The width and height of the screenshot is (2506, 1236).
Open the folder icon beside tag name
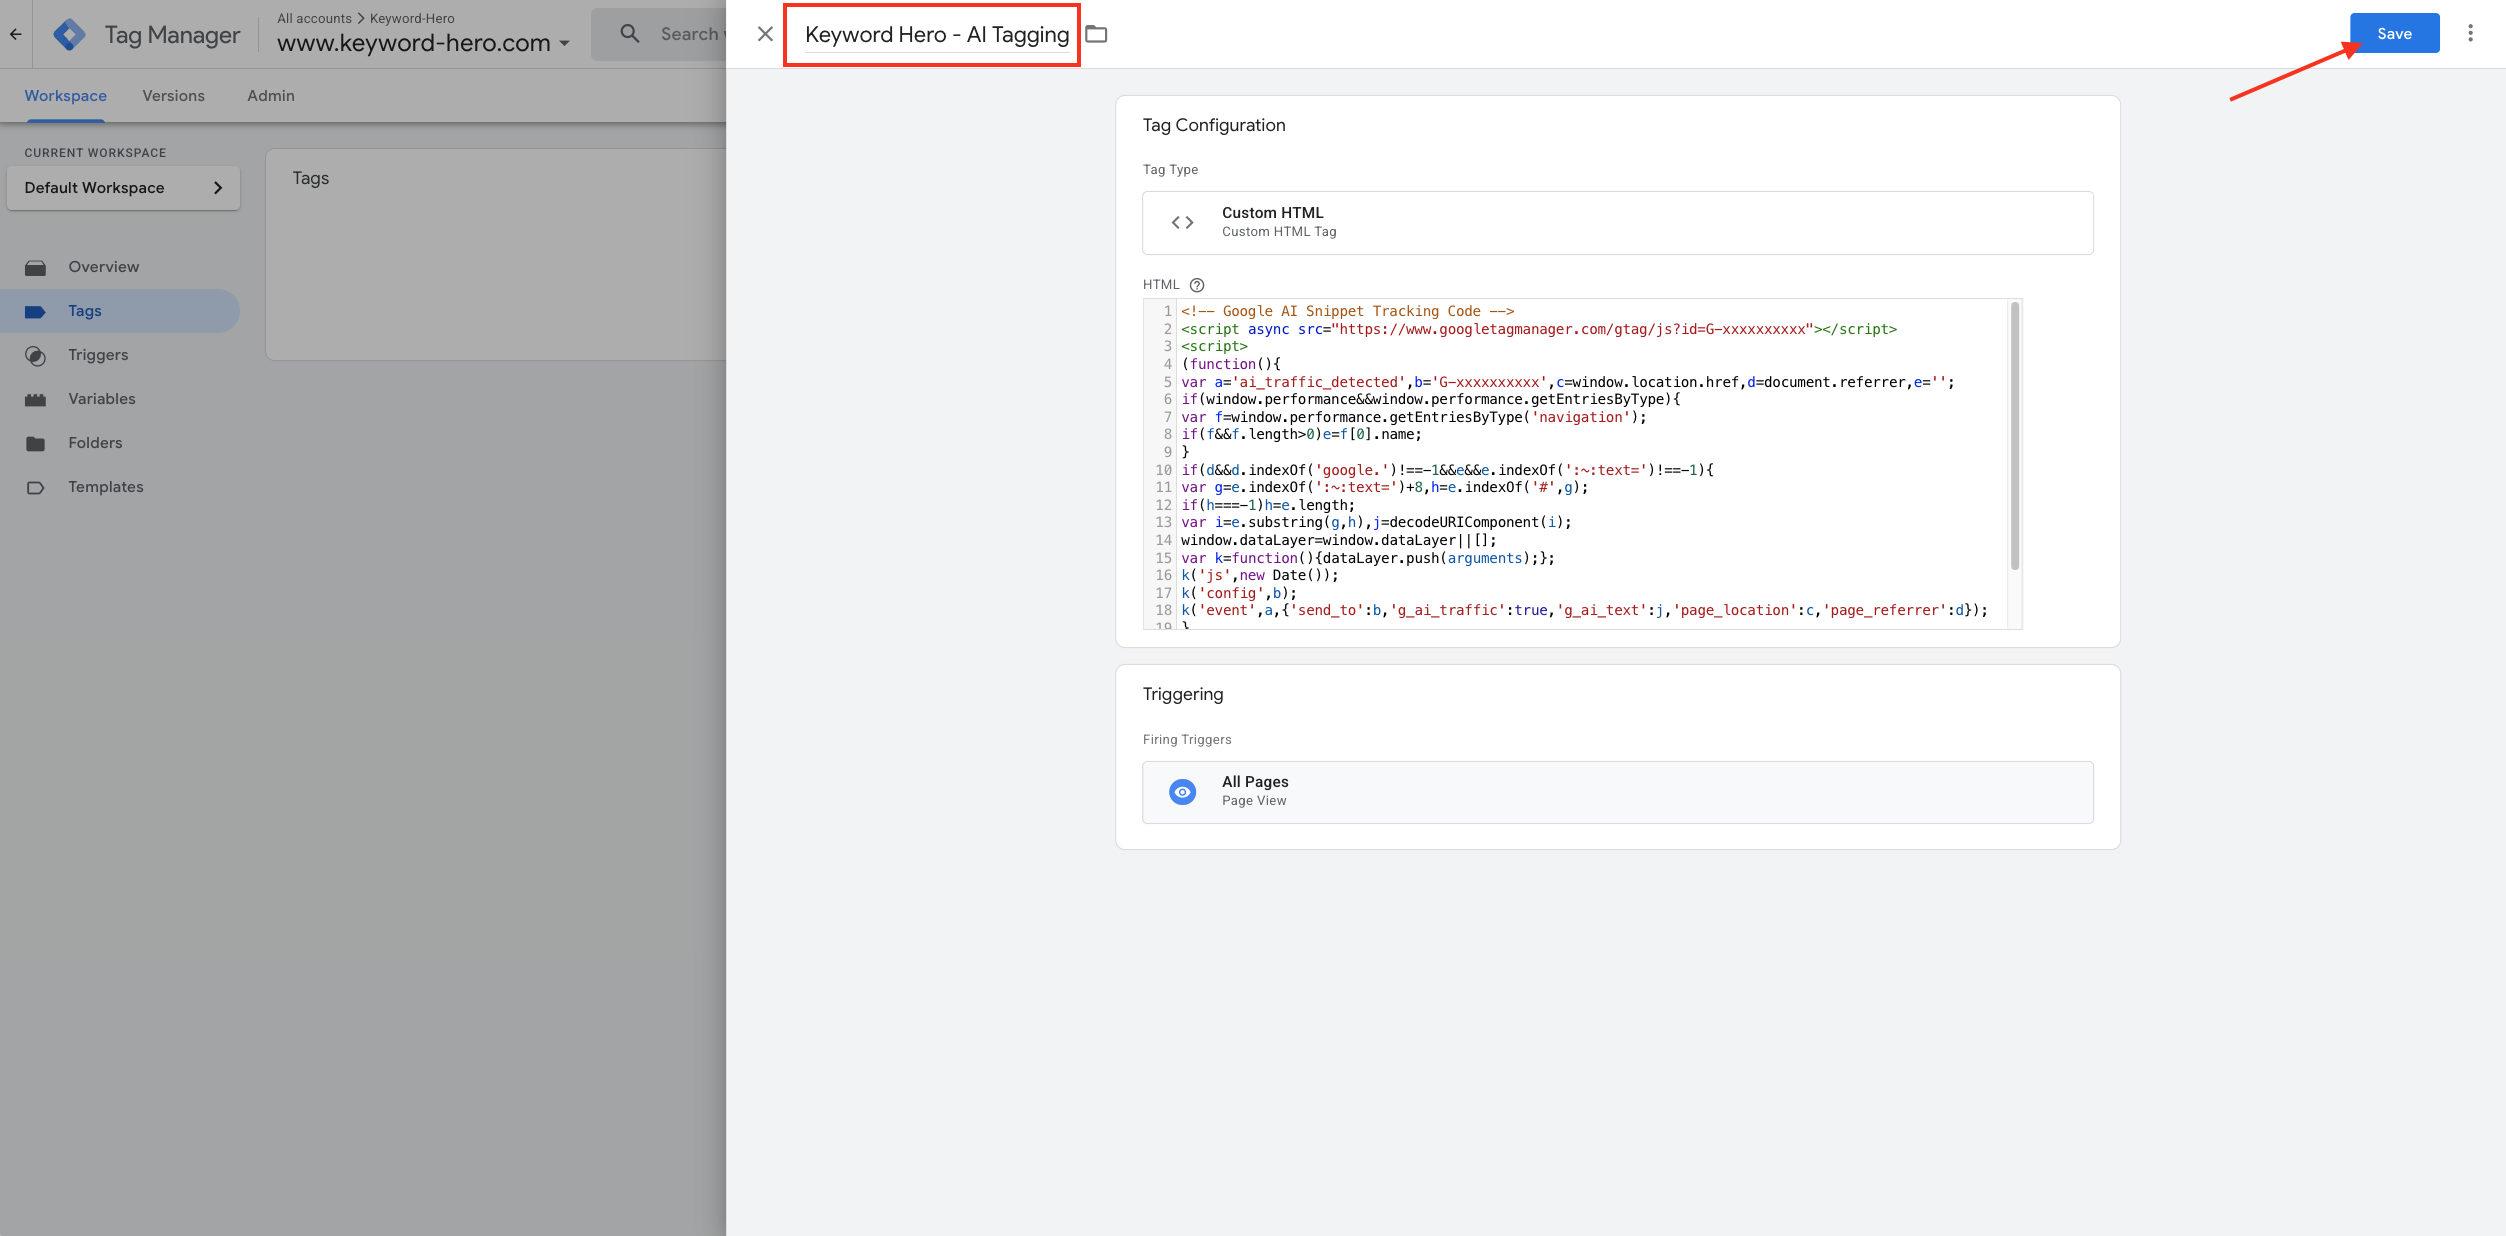pos(1096,34)
